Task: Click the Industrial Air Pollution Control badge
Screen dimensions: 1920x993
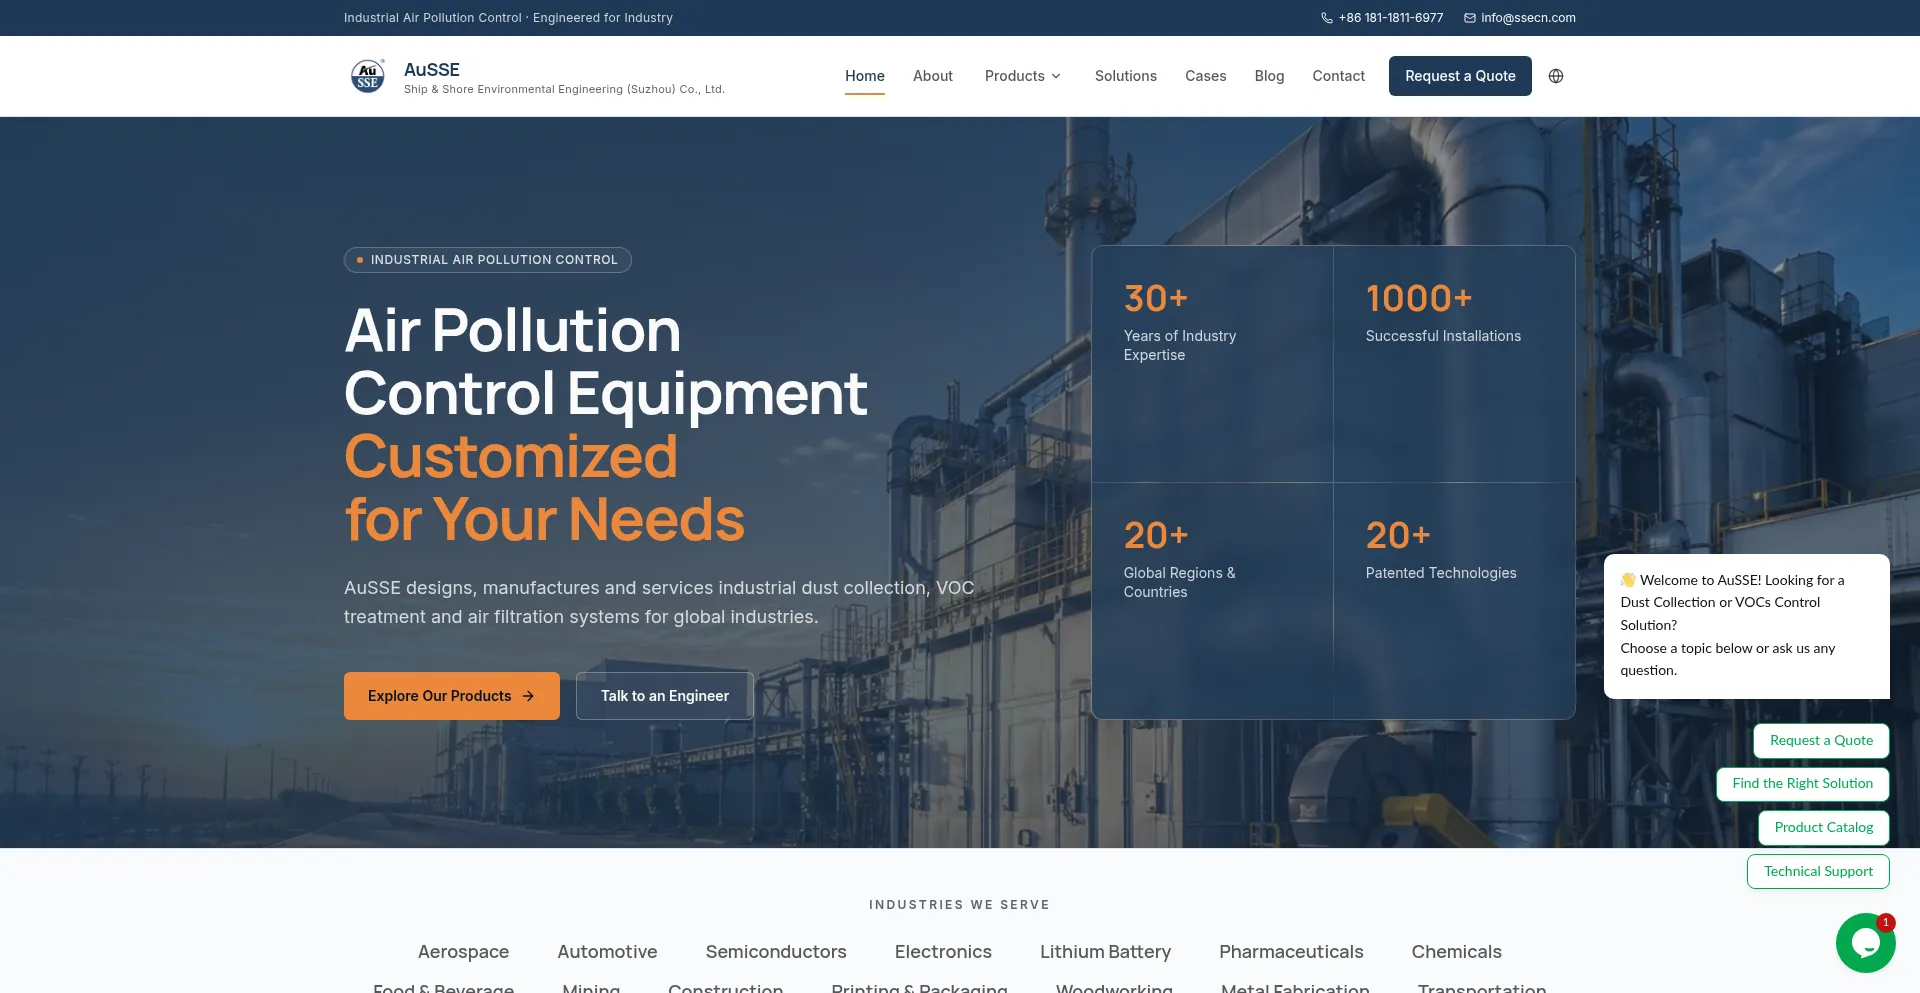Action: [488, 260]
